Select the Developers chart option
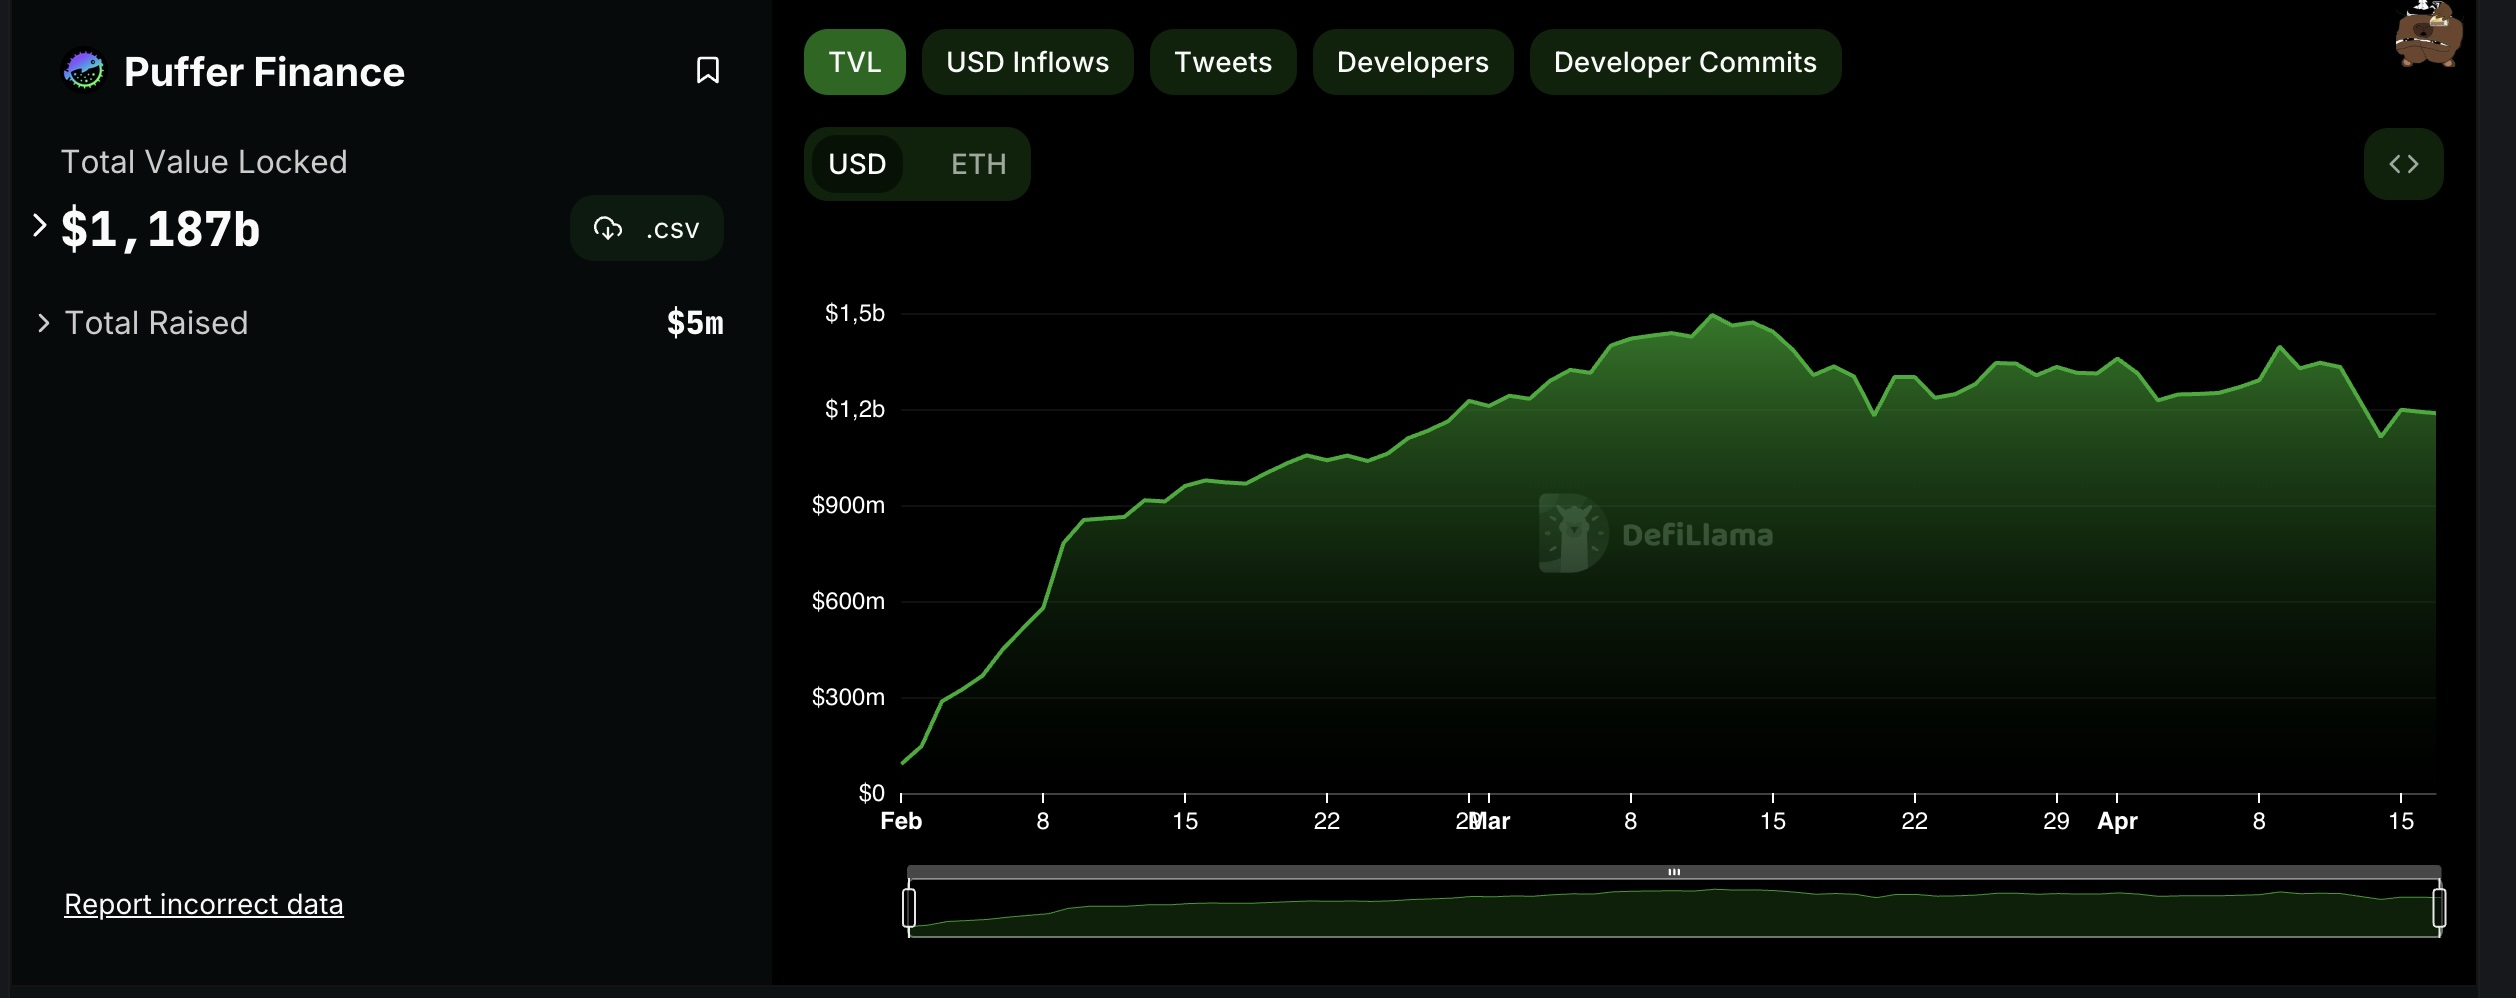Screen dimensions: 2516x998 [x=1412, y=62]
